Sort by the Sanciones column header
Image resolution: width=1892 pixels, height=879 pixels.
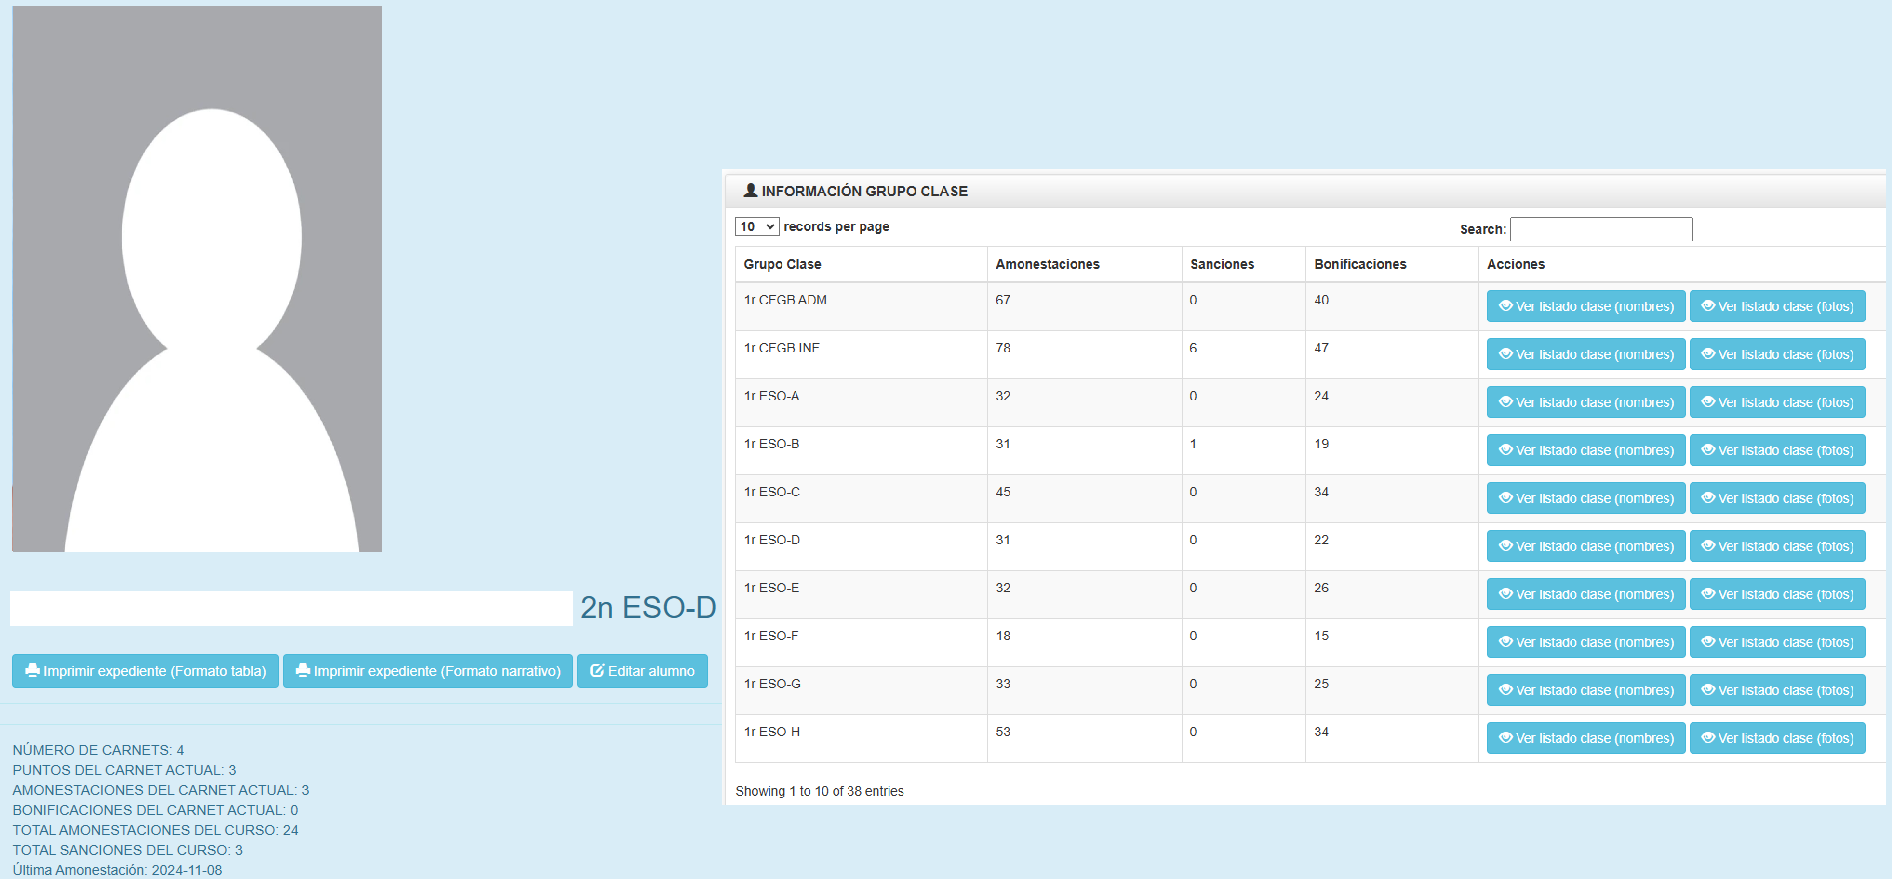click(x=1222, y=265)
